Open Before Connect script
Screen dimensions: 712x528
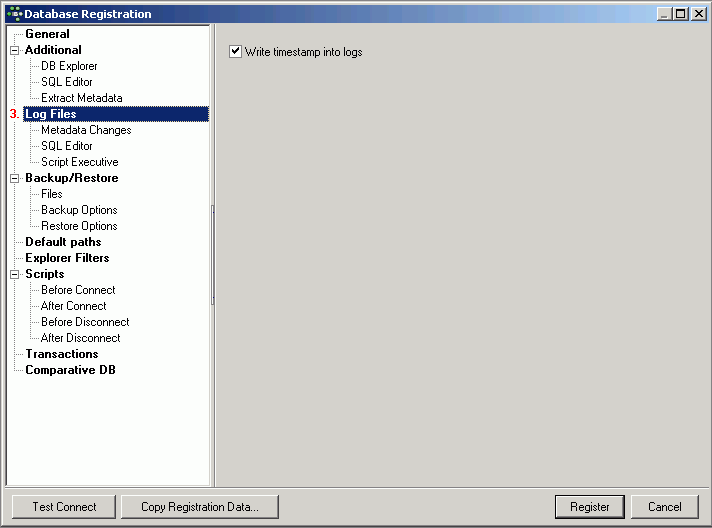[78, 290]
